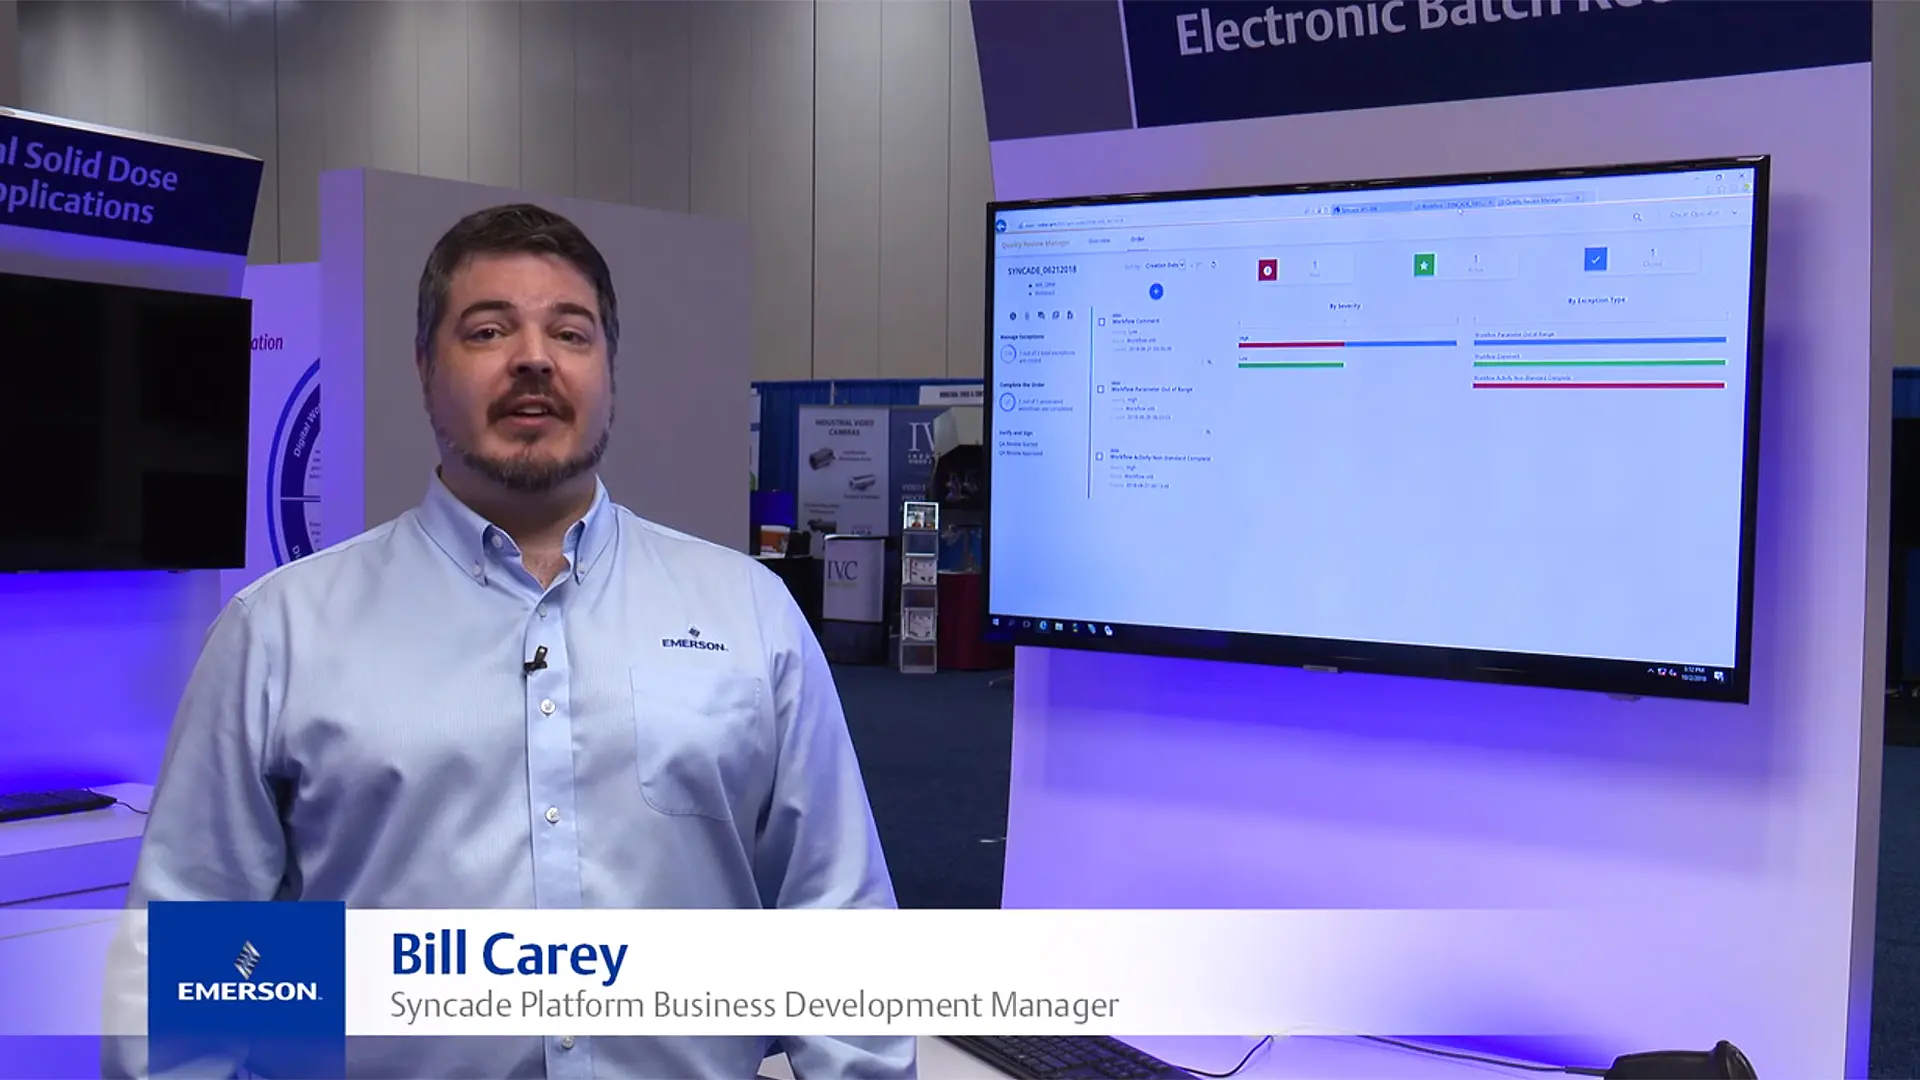Click the refresh icon beside Sort by
Viewport: 1920px width, 1080px height.
1213,265
